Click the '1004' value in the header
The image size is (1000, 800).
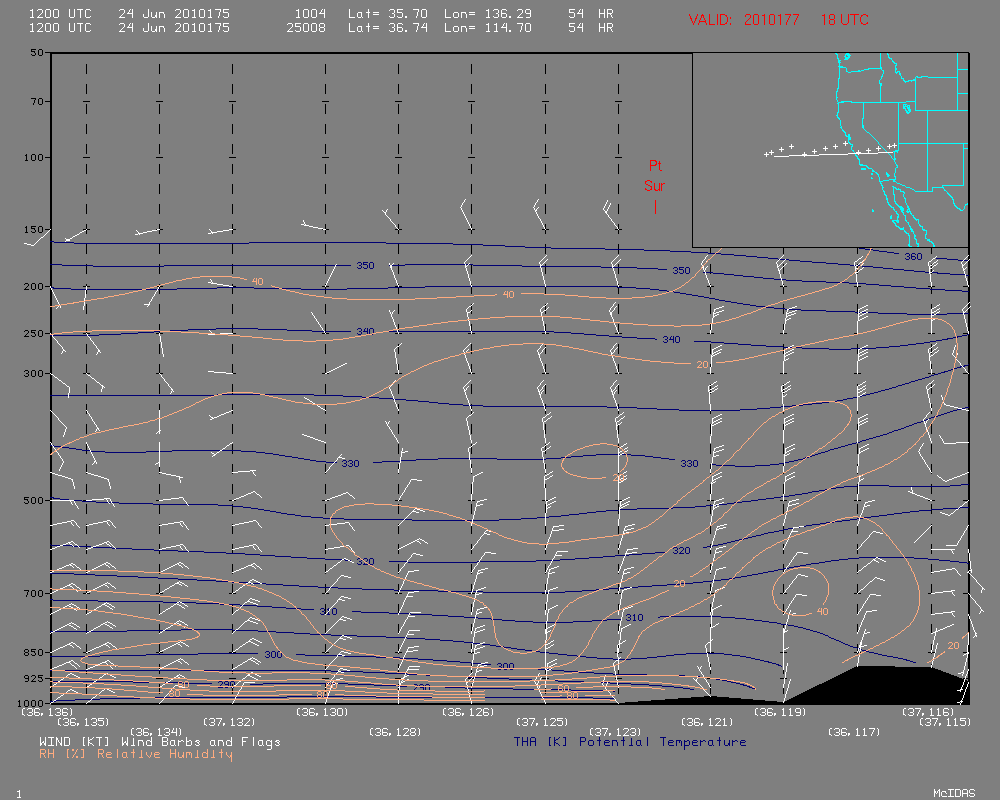point(311,13)
